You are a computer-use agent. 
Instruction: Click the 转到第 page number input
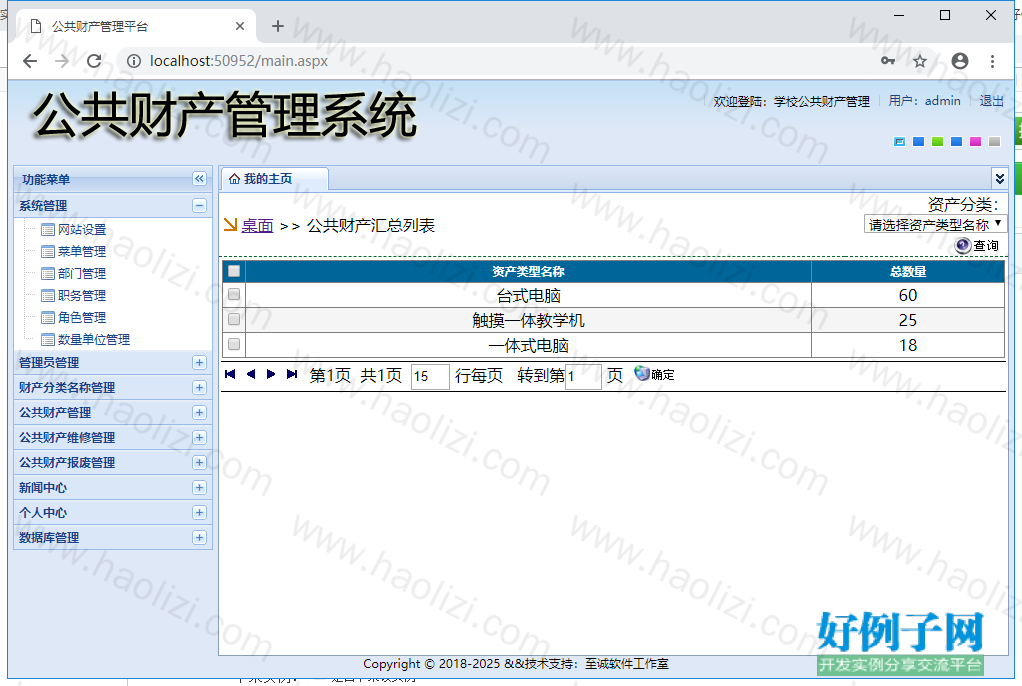(x=583, y=376)
